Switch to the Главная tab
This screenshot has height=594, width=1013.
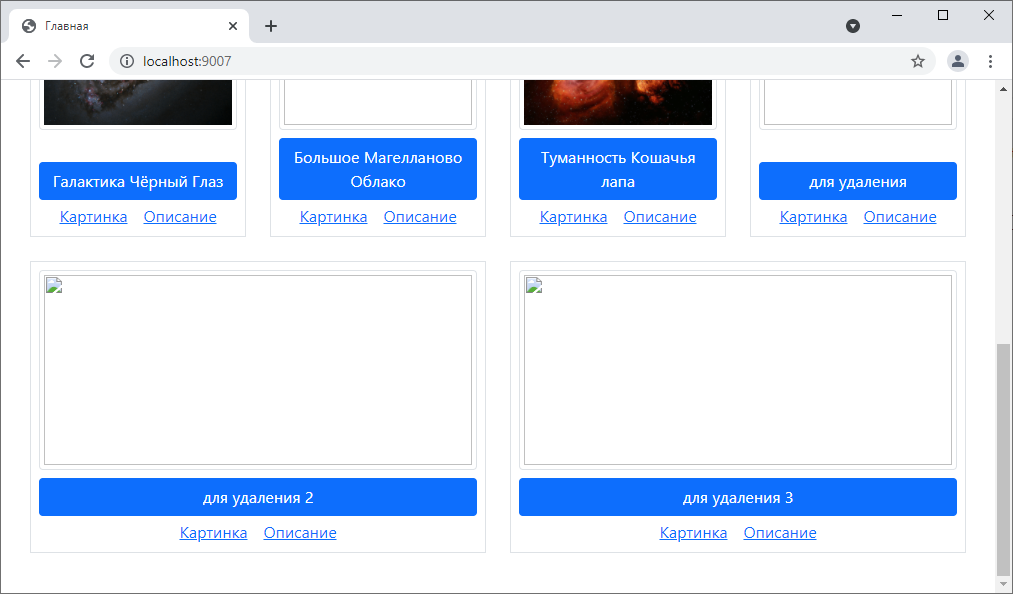pos(120,26)
